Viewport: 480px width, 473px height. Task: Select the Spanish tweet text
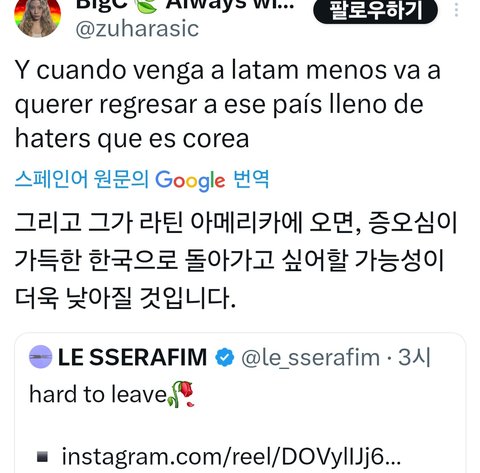(x=228, y=104)
